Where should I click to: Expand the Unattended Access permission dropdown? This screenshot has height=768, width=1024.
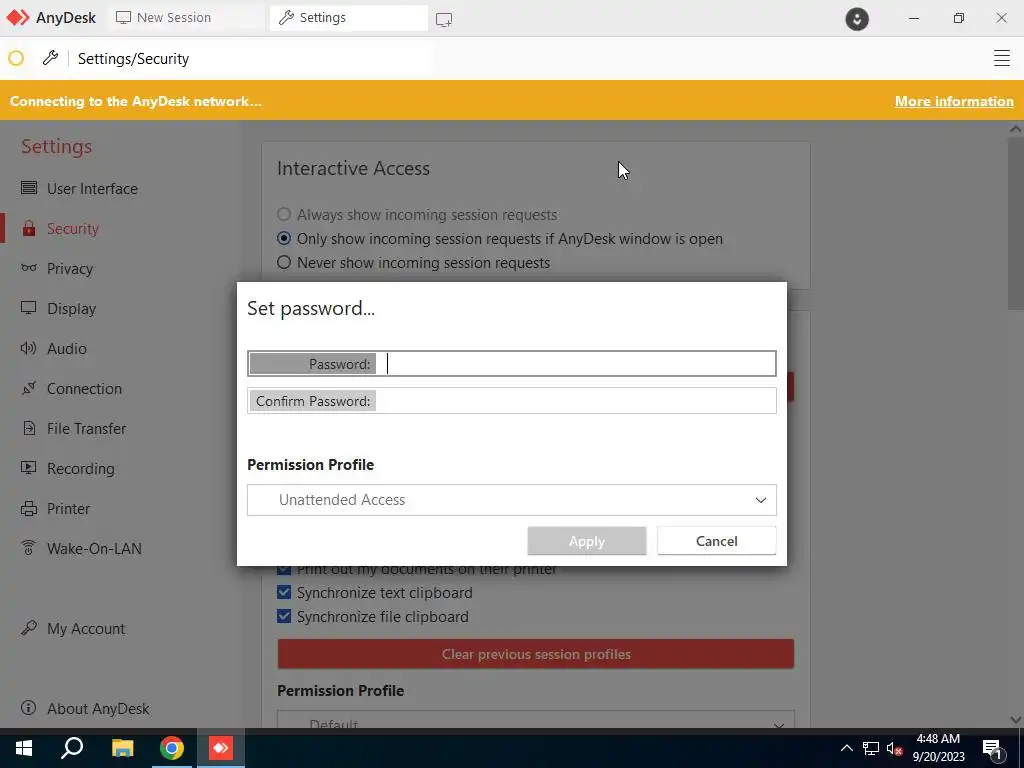click(x=511, y=500)
